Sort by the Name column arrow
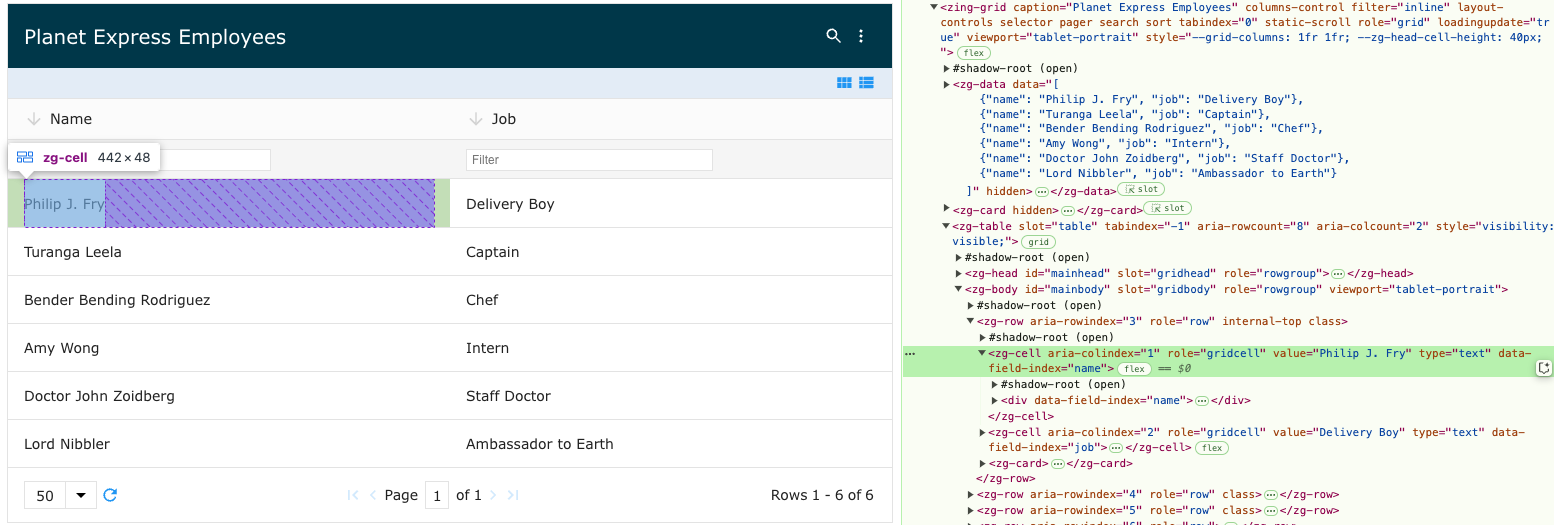Viewport: 1554px width, 525px height. (x=33, y=119)
